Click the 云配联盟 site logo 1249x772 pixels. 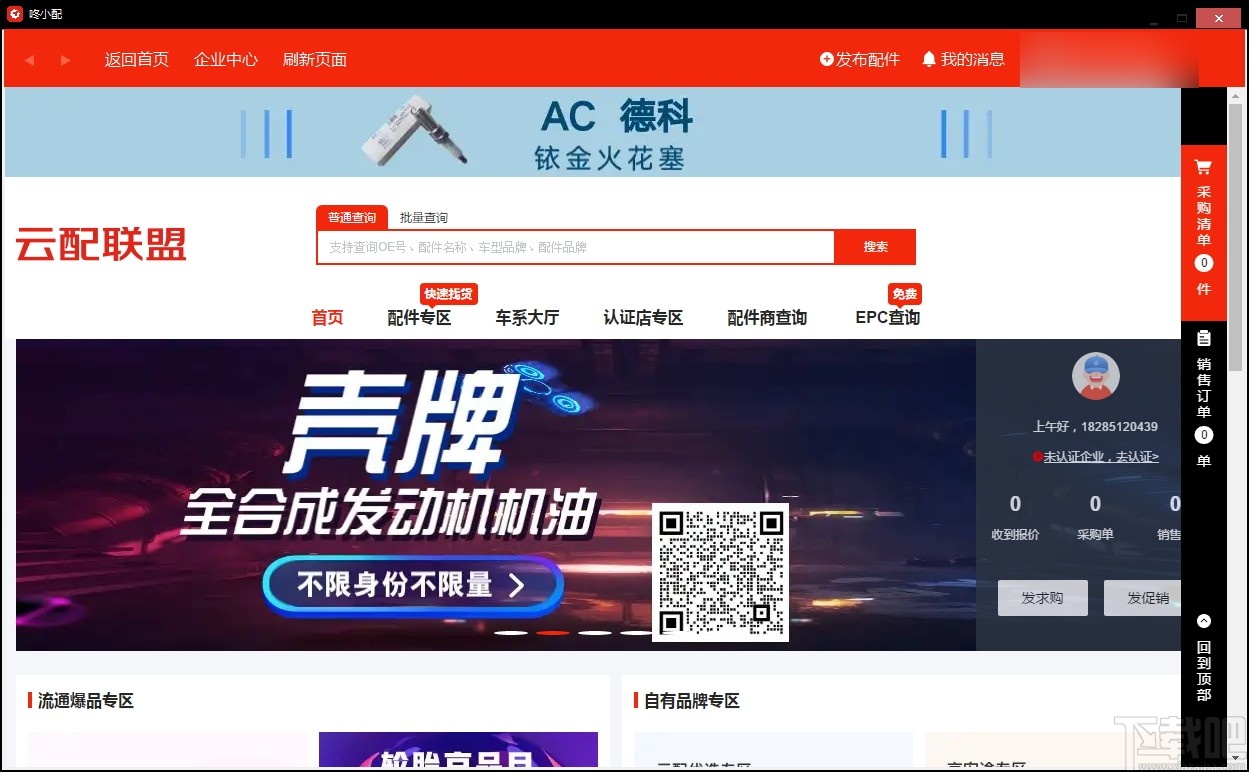pos(100,244)
